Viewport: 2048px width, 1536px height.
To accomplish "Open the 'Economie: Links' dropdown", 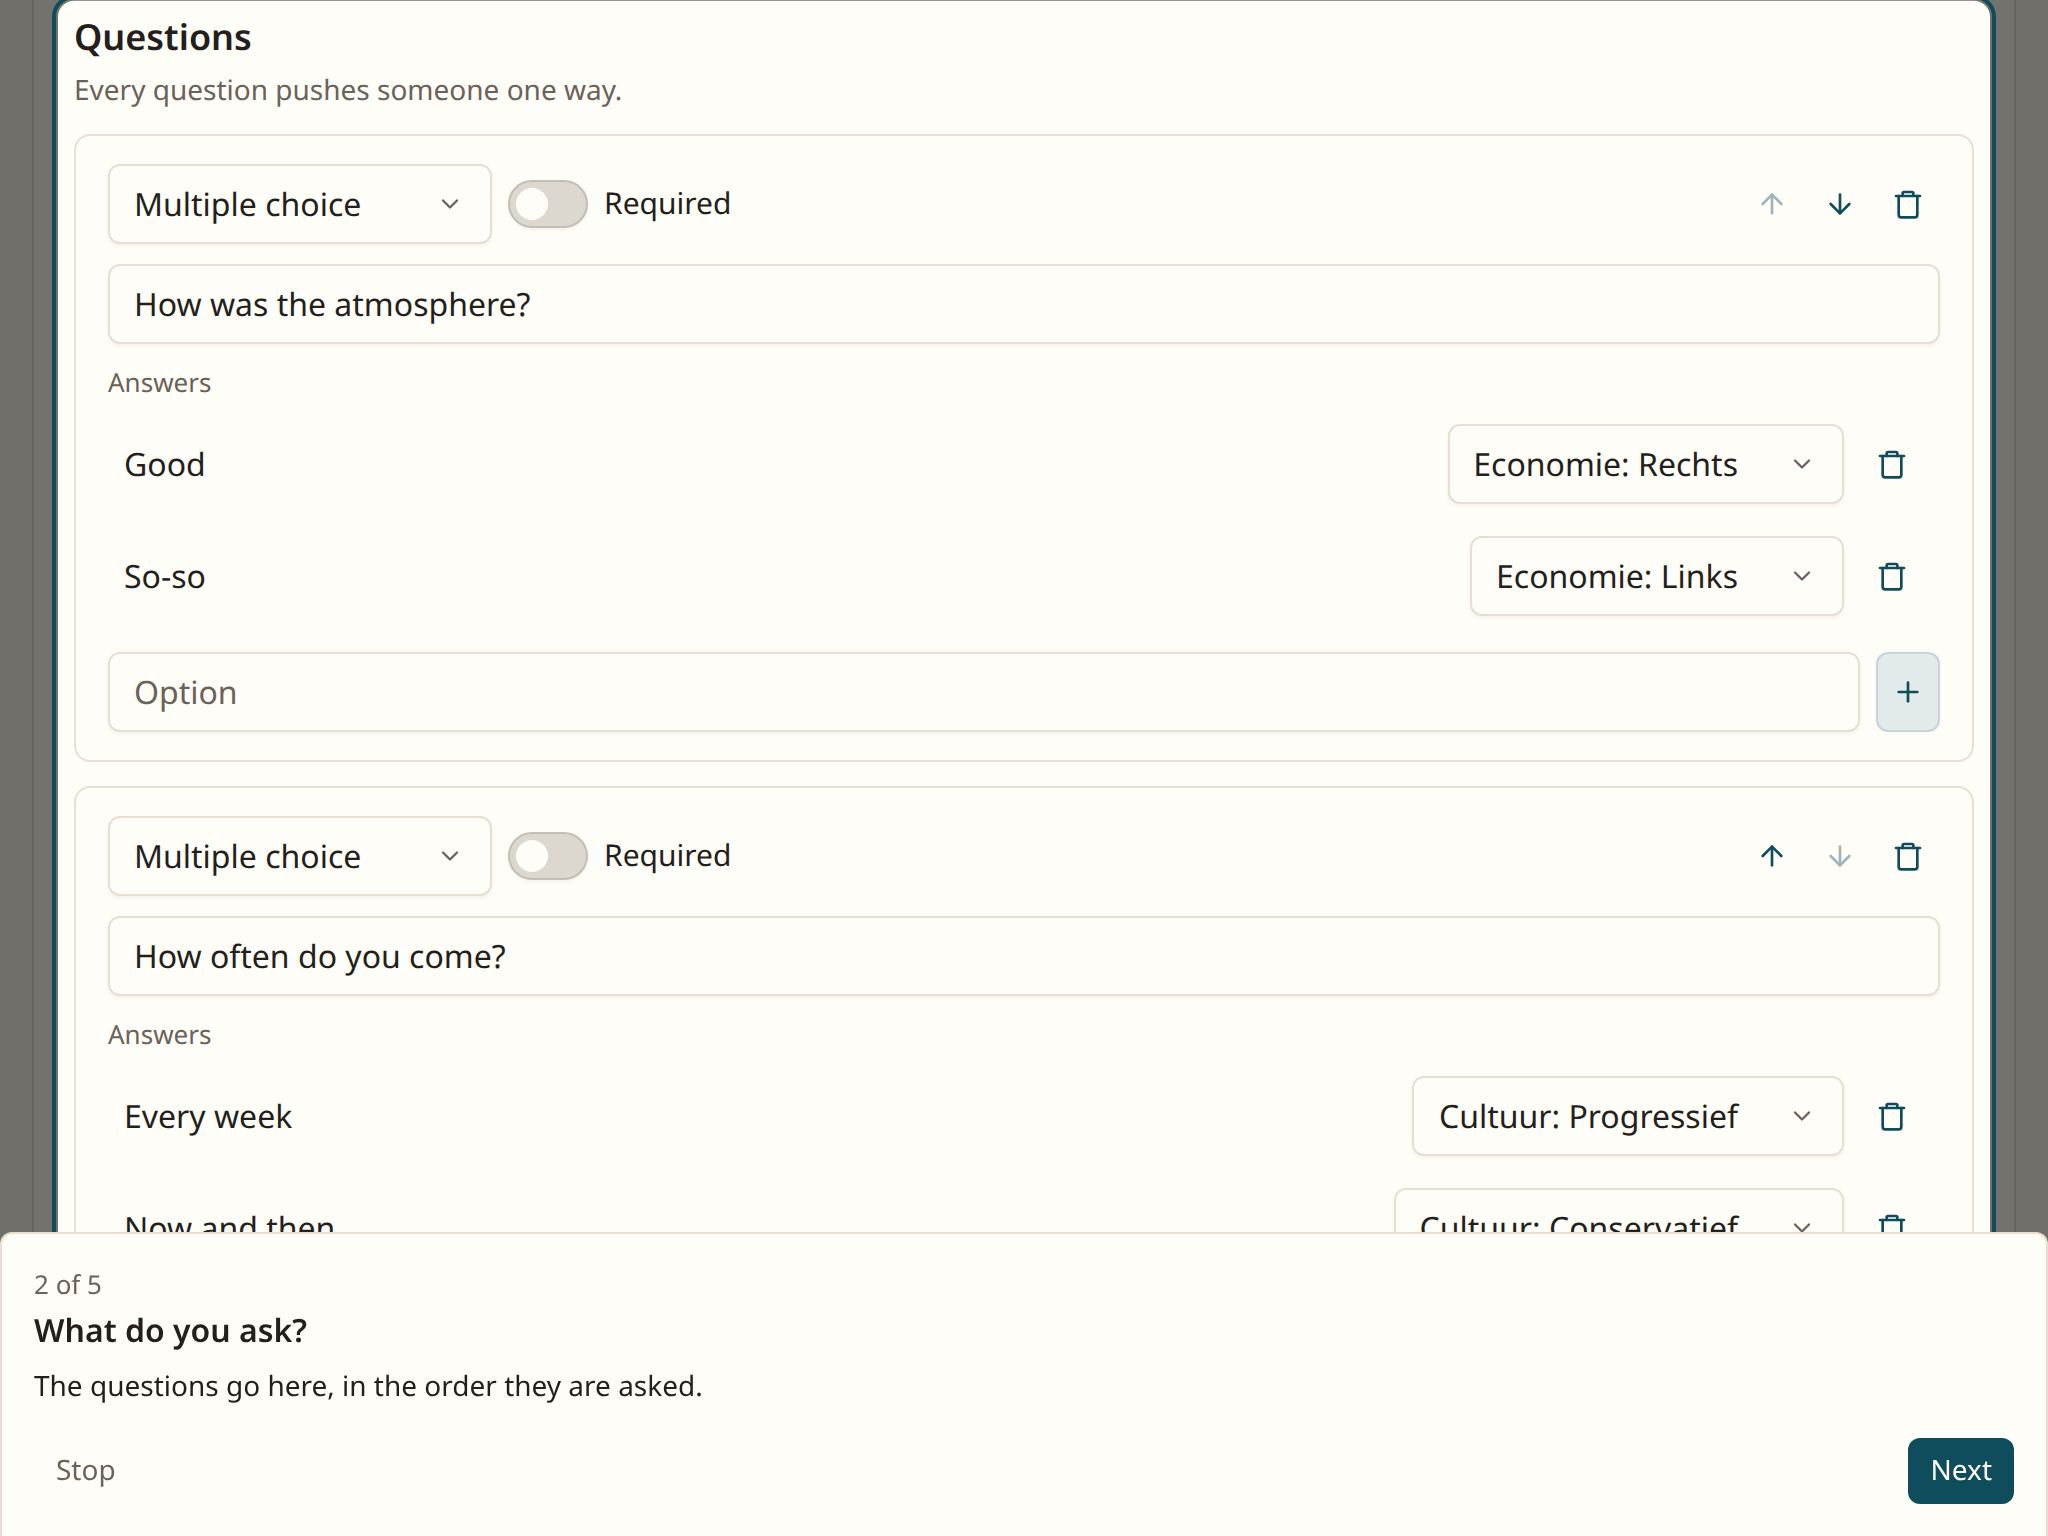I will pos(1656,576).
